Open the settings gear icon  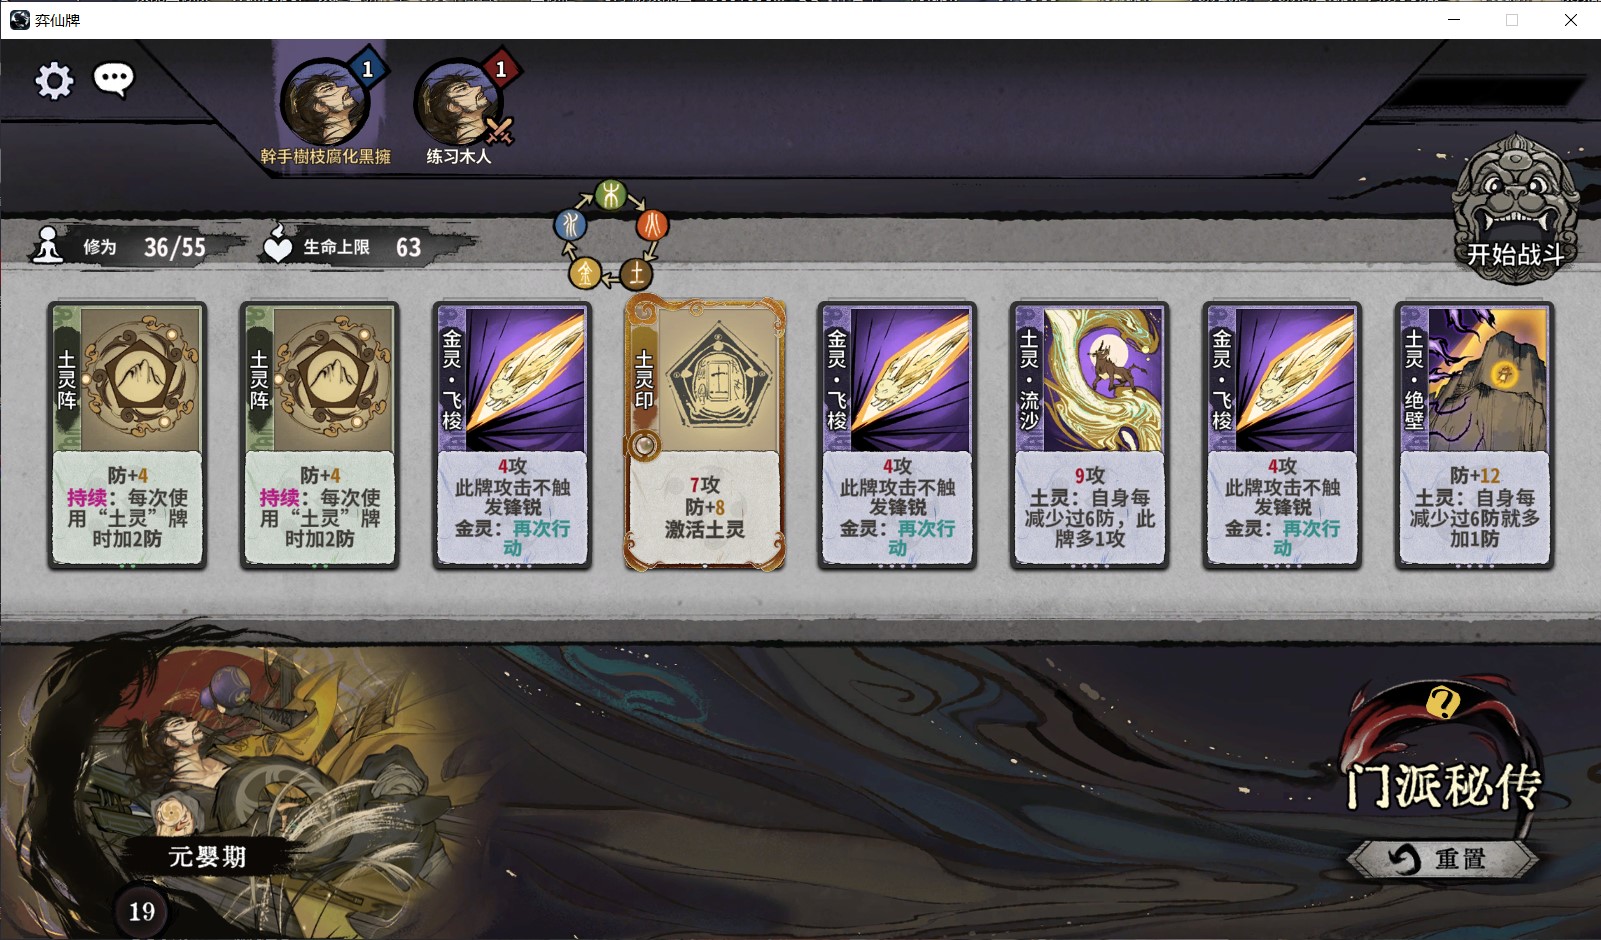pos(54,81)
